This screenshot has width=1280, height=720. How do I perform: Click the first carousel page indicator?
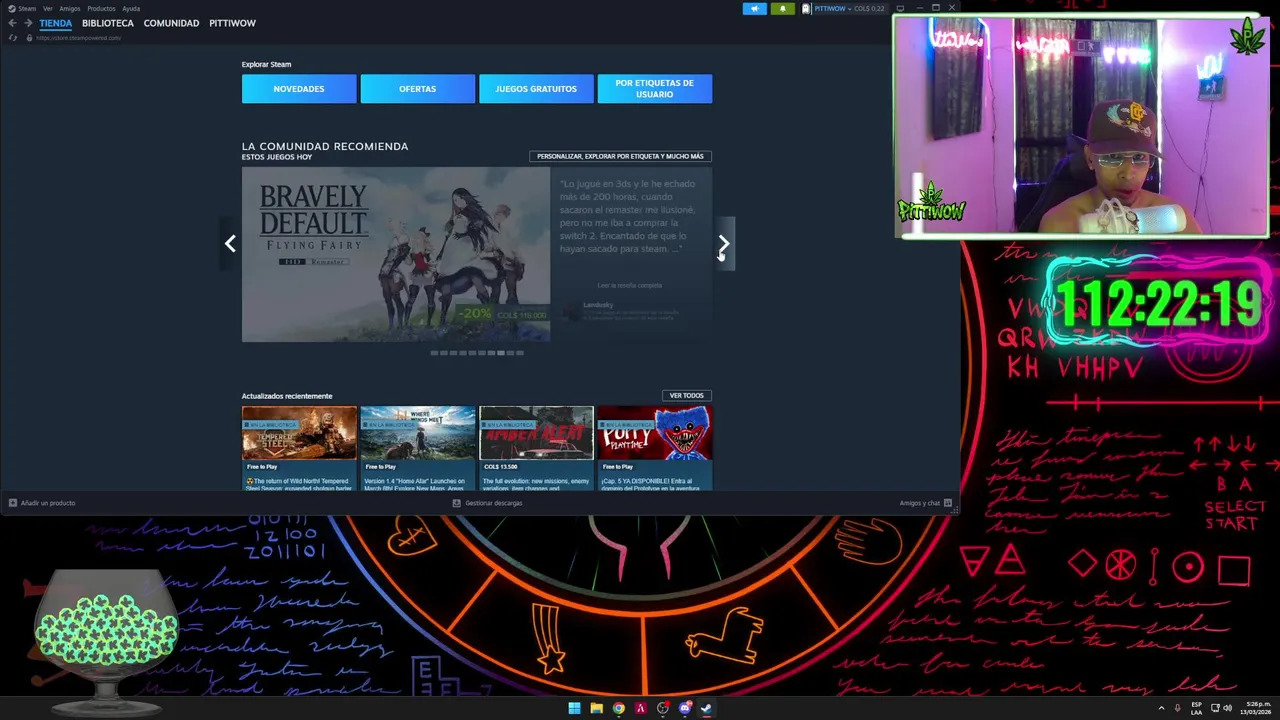click(434, 353)
